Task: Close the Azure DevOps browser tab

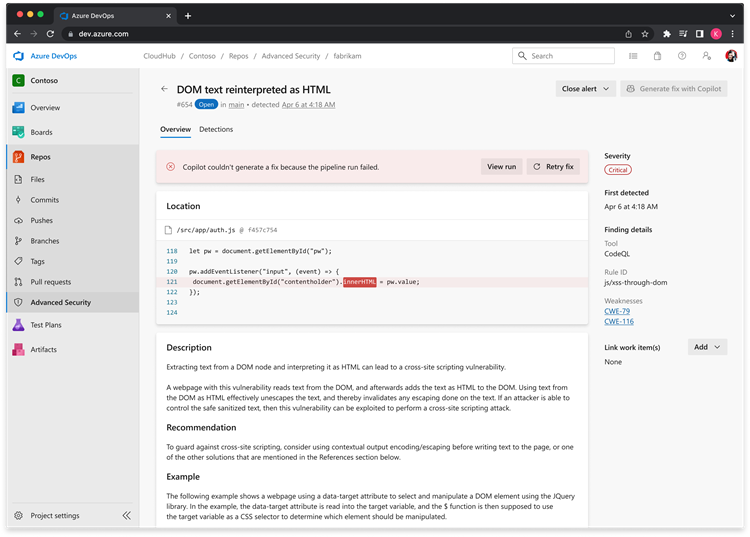Action: click(168, 16)
